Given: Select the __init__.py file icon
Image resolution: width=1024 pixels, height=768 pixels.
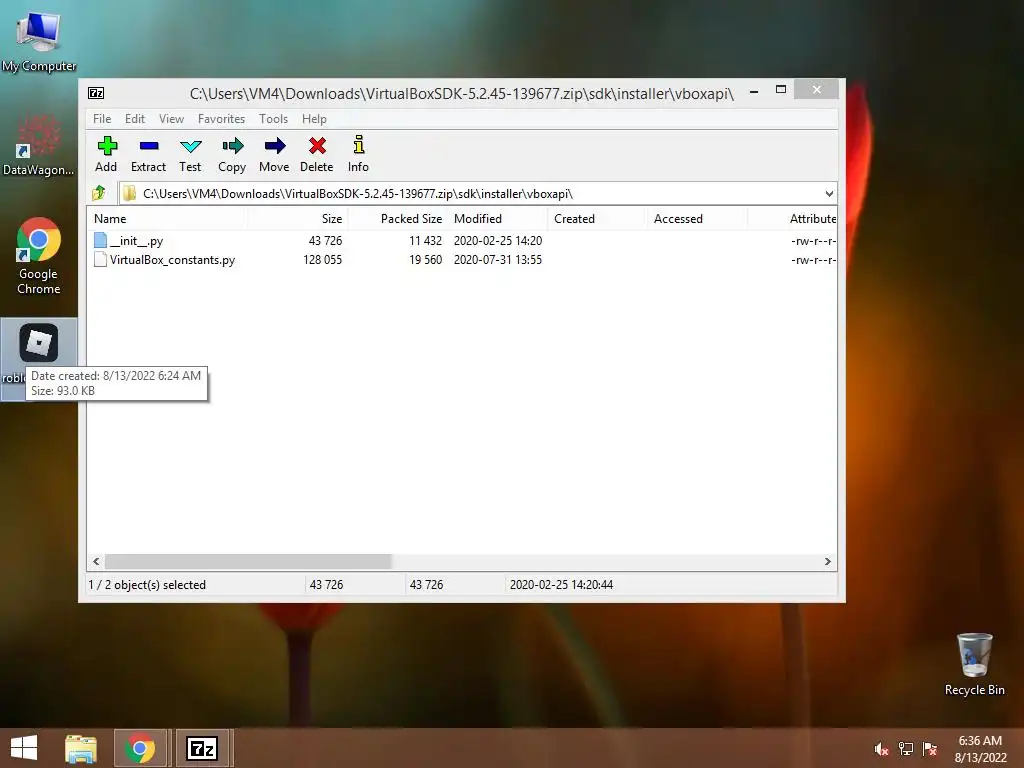Looking at the screenshot, I should pos(100,240).
